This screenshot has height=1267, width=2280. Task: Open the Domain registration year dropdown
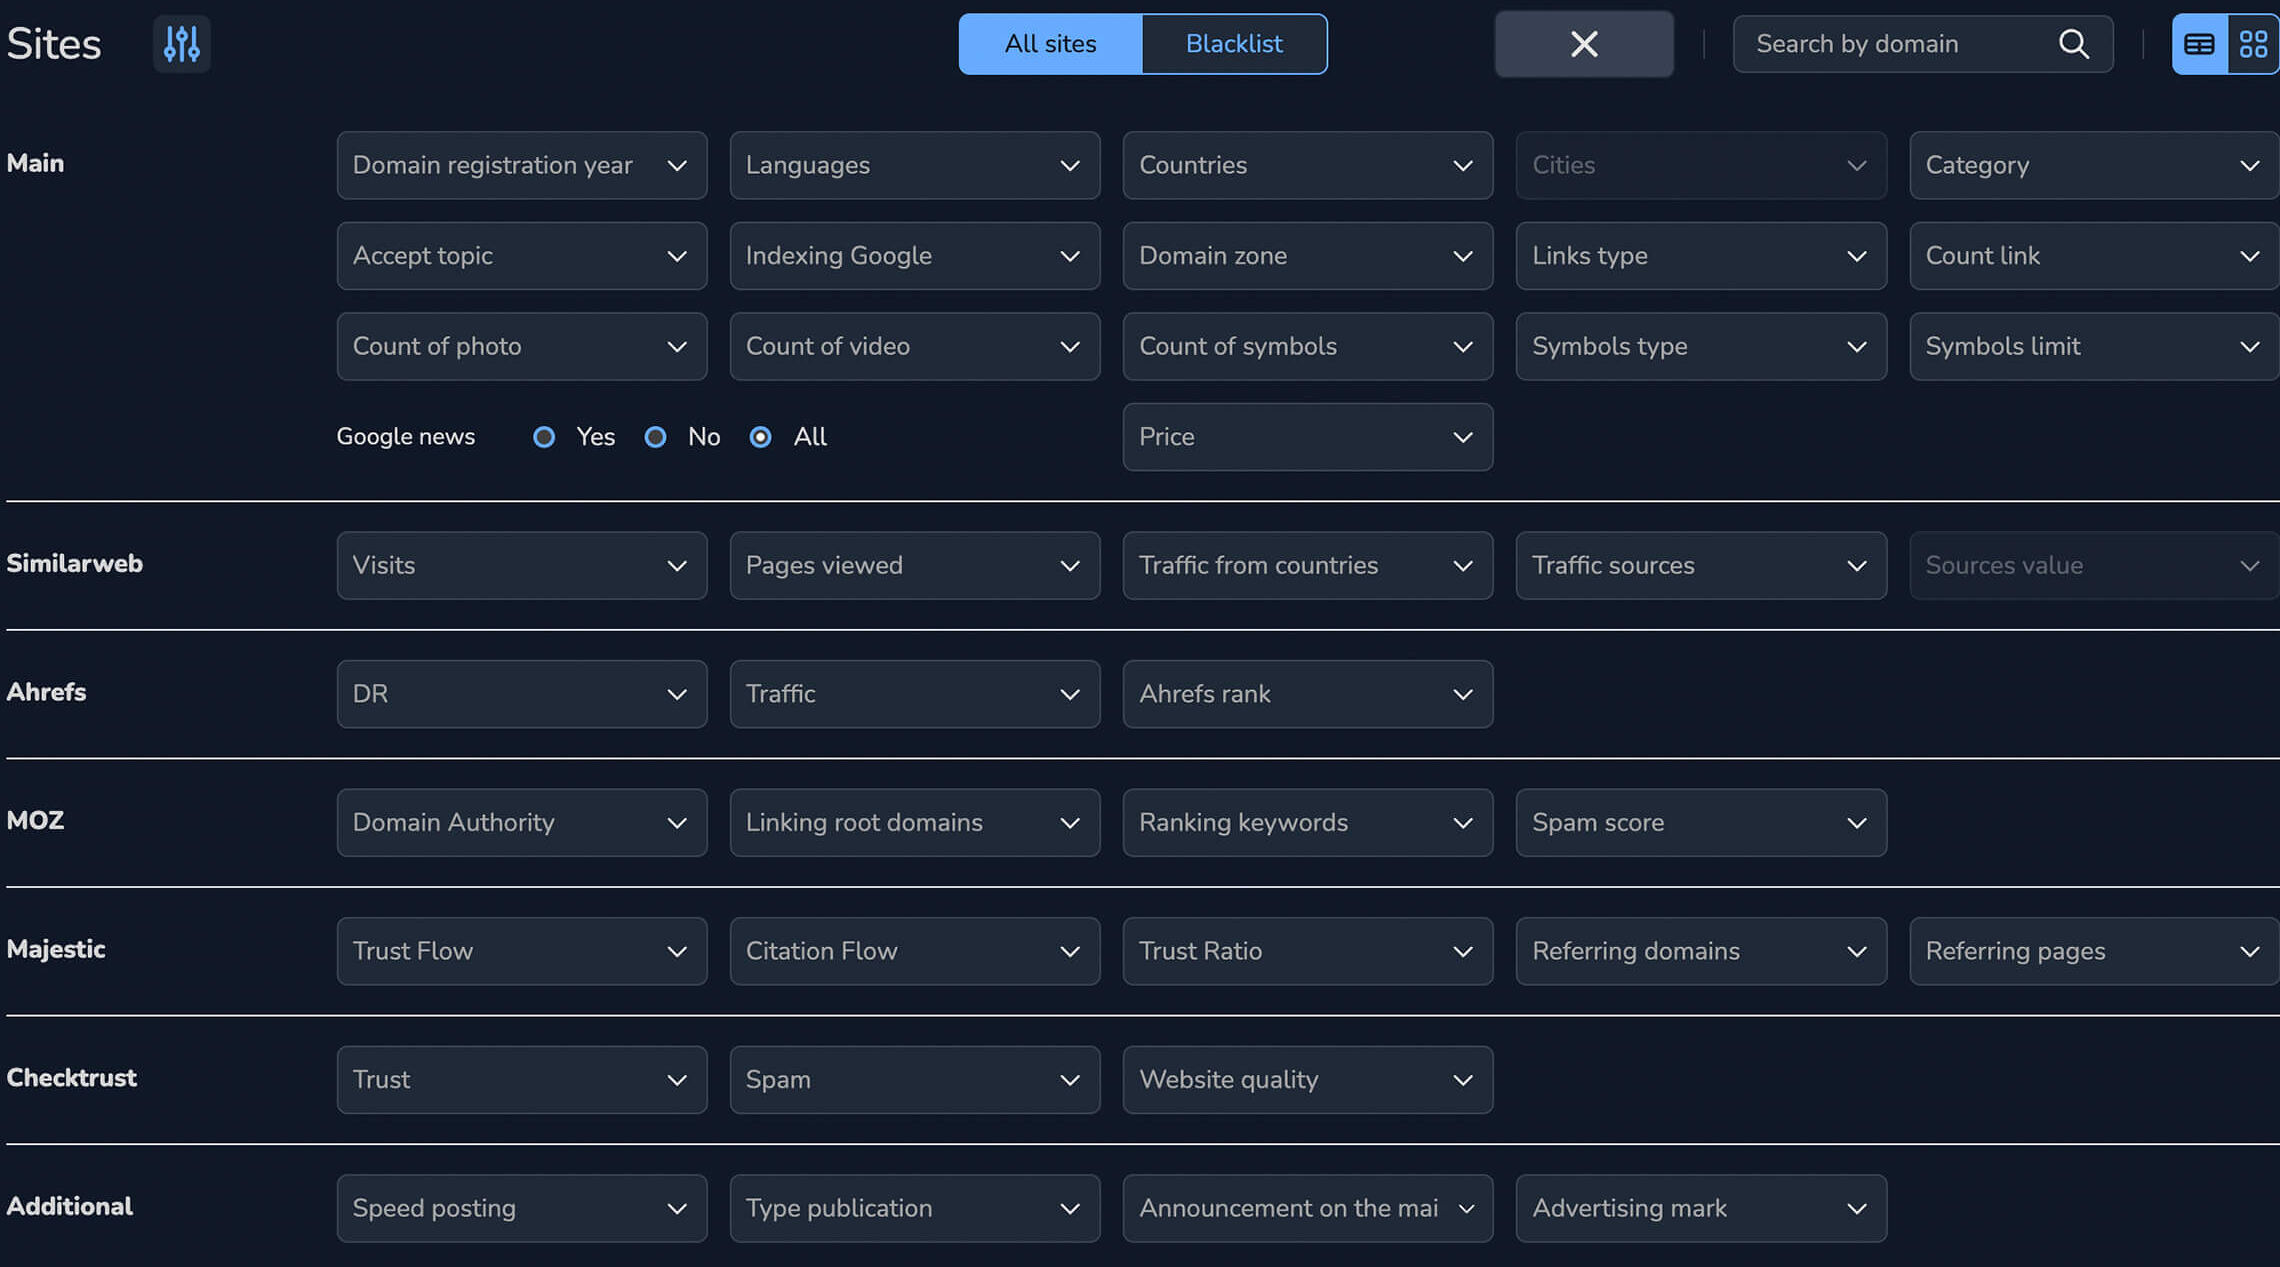click(521, 166)
